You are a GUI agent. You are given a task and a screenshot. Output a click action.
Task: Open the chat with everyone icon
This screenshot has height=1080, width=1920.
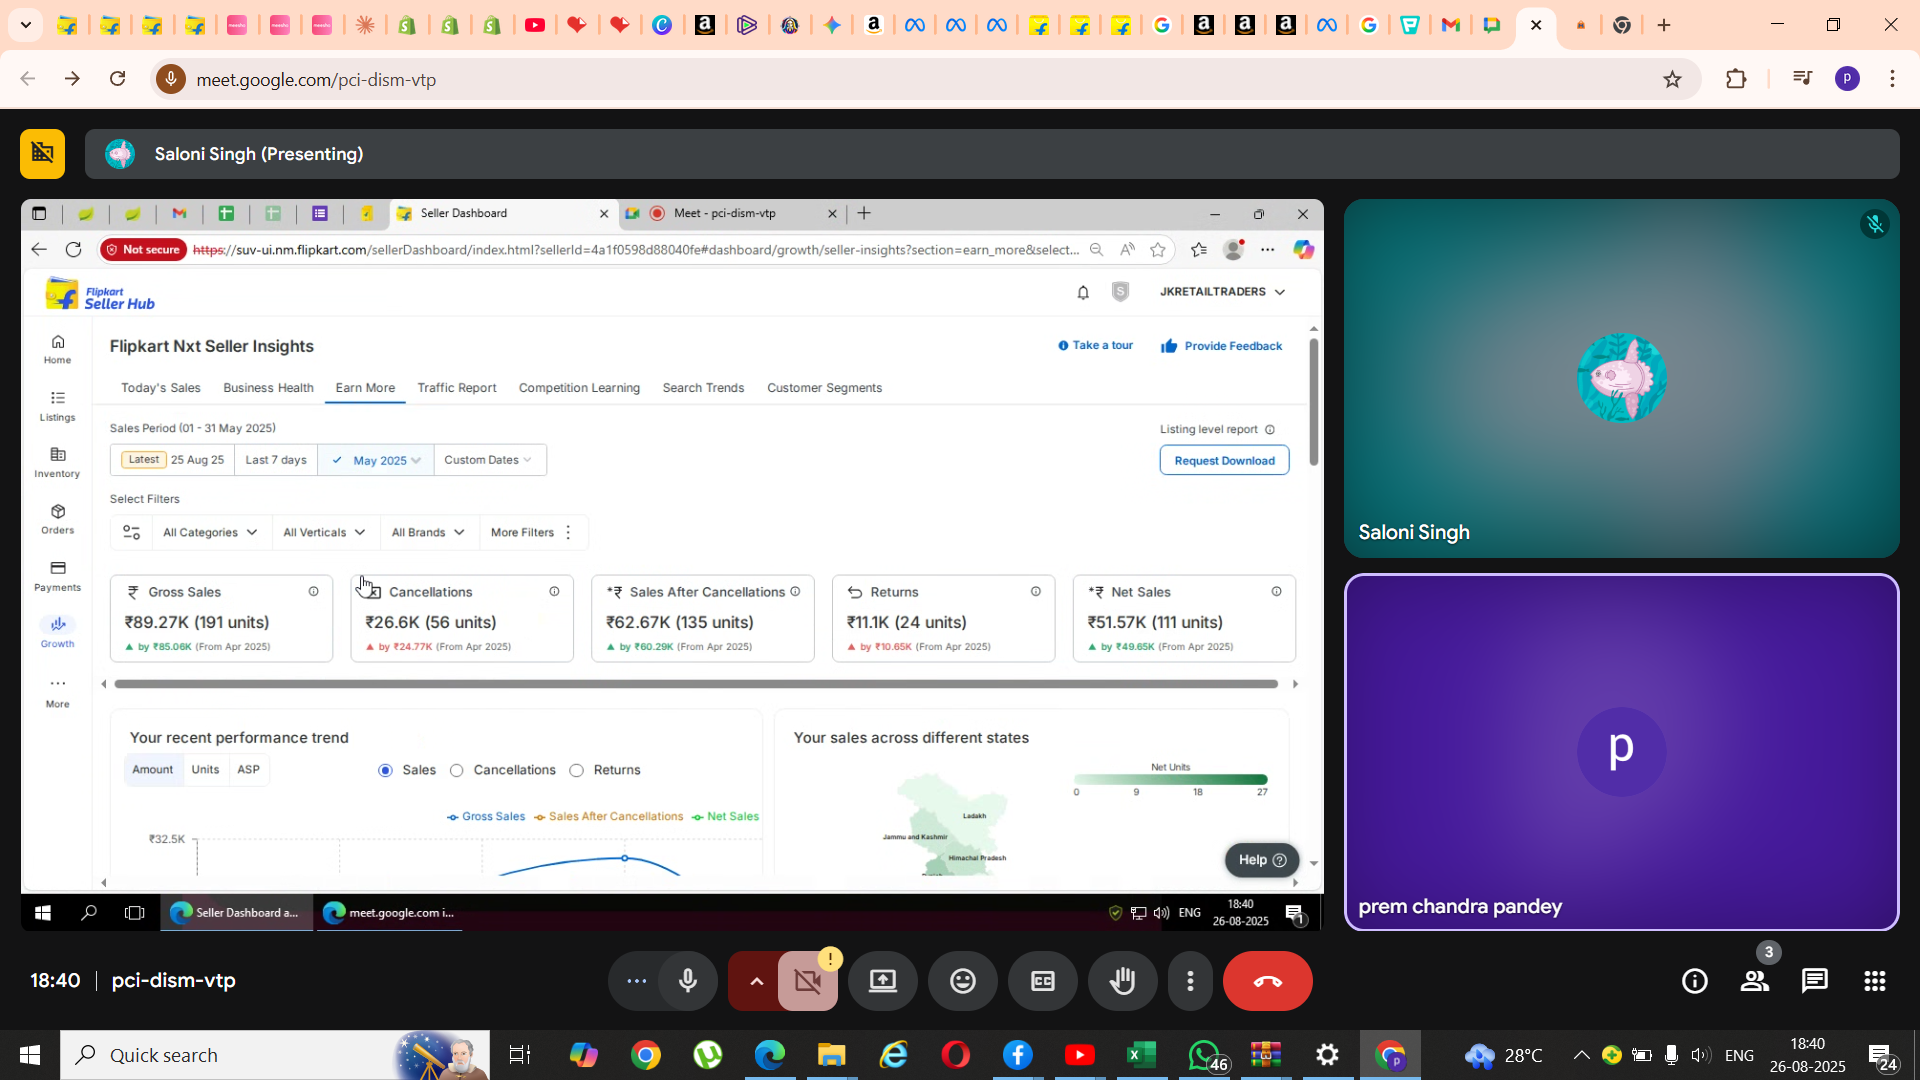pos(1814,981)
